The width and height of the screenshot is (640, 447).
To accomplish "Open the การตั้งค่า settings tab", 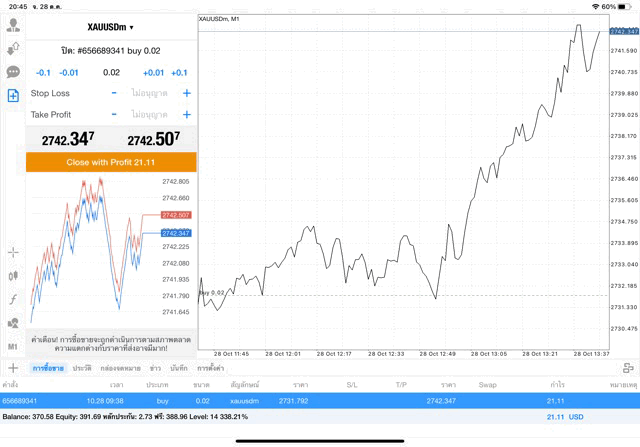I will 210,369.
